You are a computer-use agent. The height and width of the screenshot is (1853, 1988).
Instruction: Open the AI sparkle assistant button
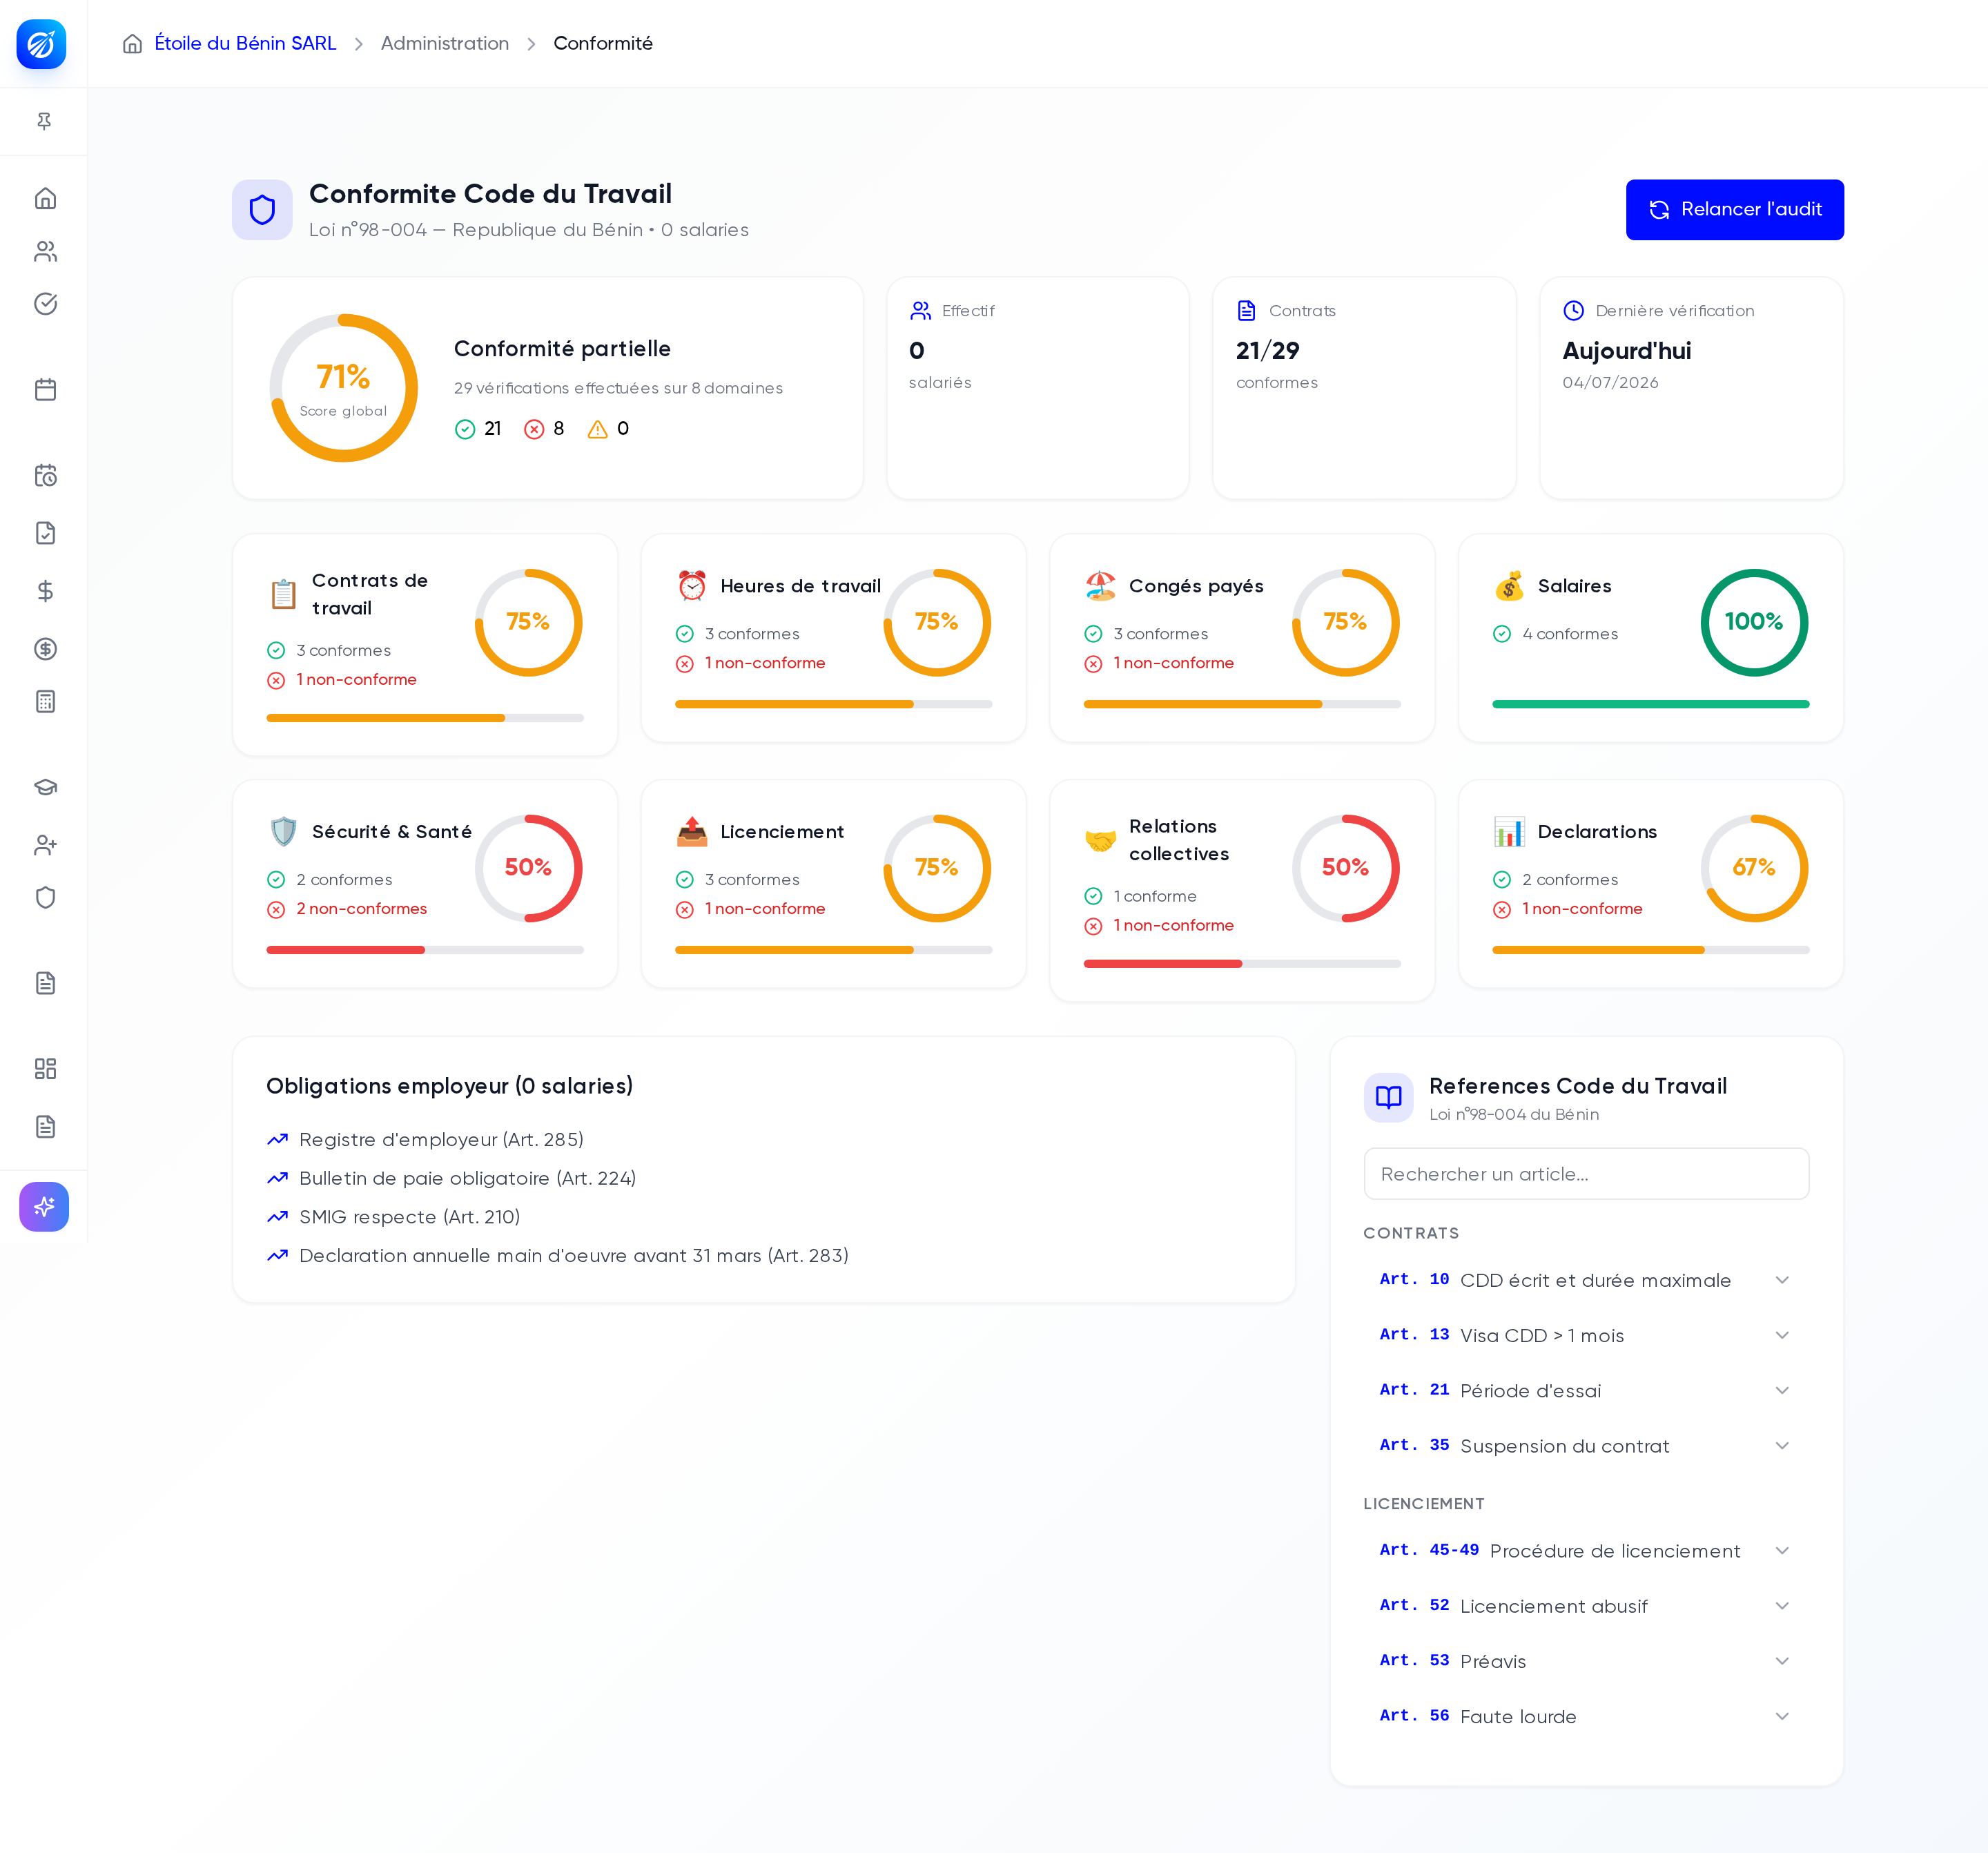[44, 1207]
